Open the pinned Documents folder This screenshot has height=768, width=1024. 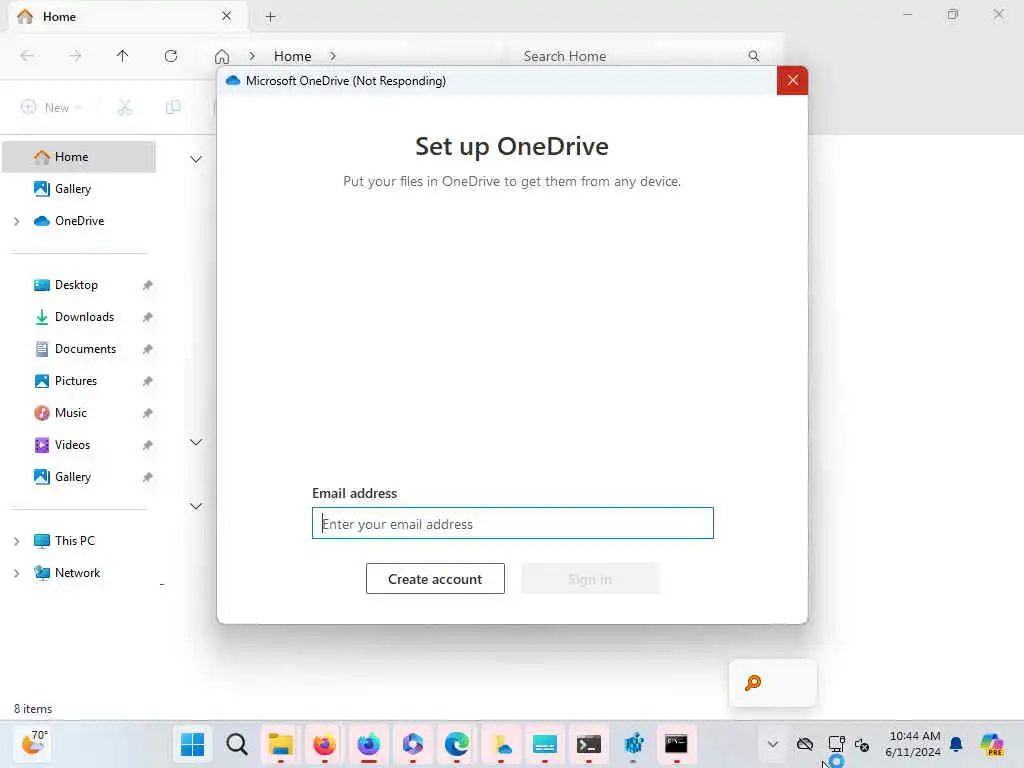[x=85, y=349]
